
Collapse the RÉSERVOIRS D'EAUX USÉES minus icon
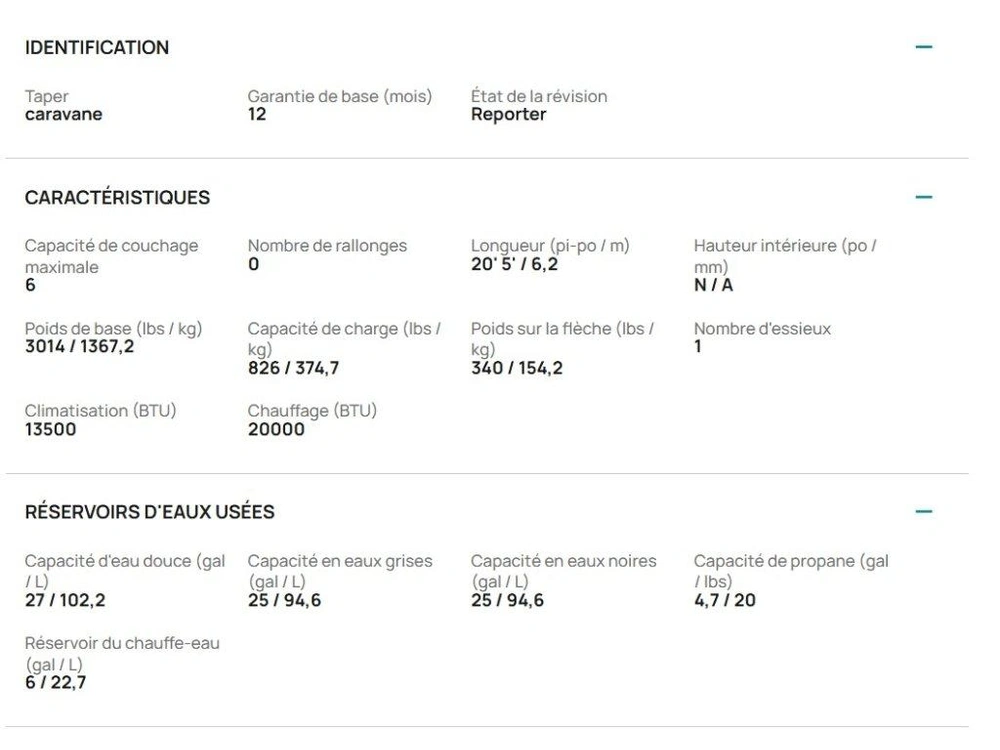923,512
